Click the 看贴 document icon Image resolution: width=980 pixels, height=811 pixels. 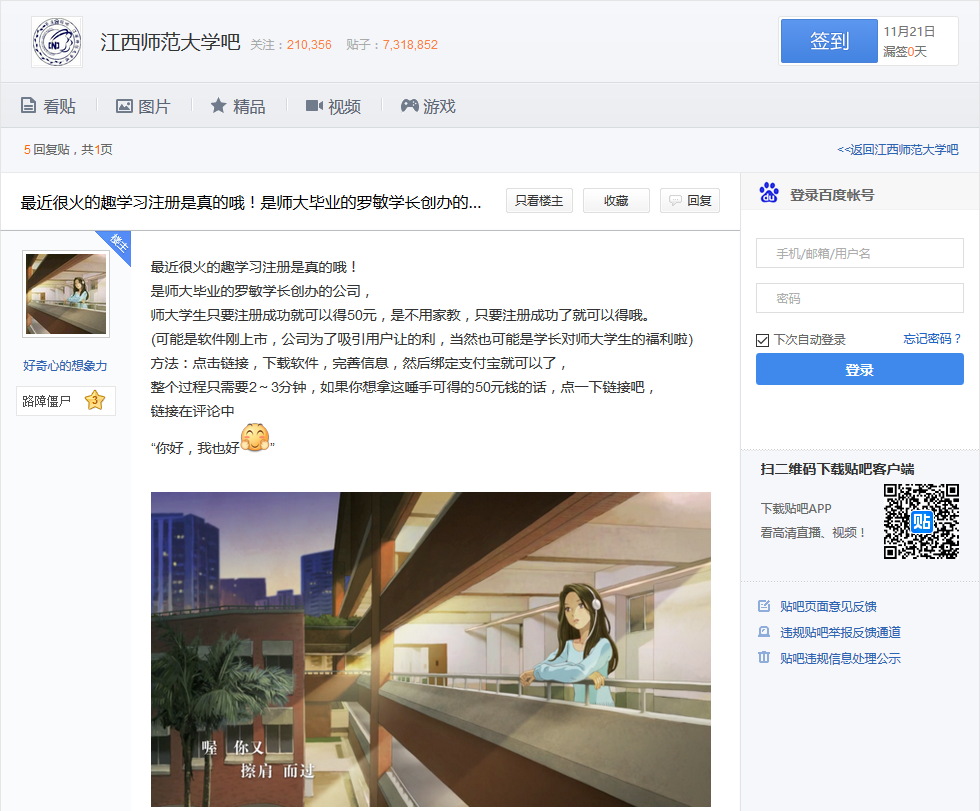[x=28, y=106]
